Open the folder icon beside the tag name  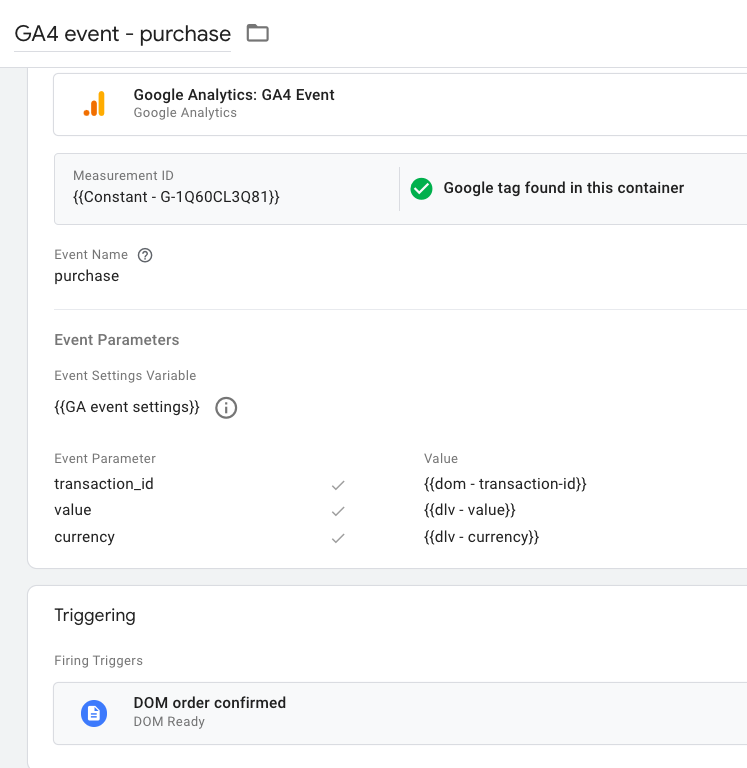click(258, 33)
